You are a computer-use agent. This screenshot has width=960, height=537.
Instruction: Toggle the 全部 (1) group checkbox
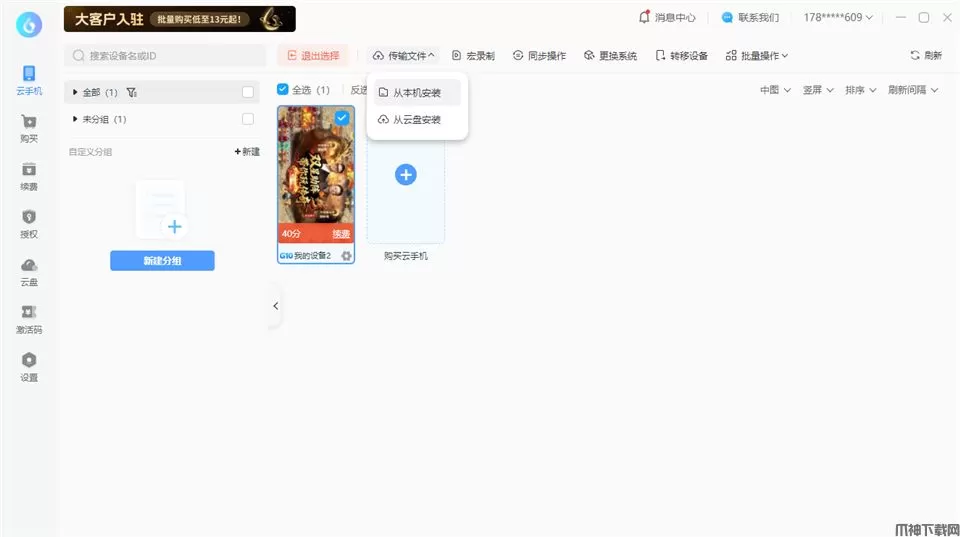(248, 92)
